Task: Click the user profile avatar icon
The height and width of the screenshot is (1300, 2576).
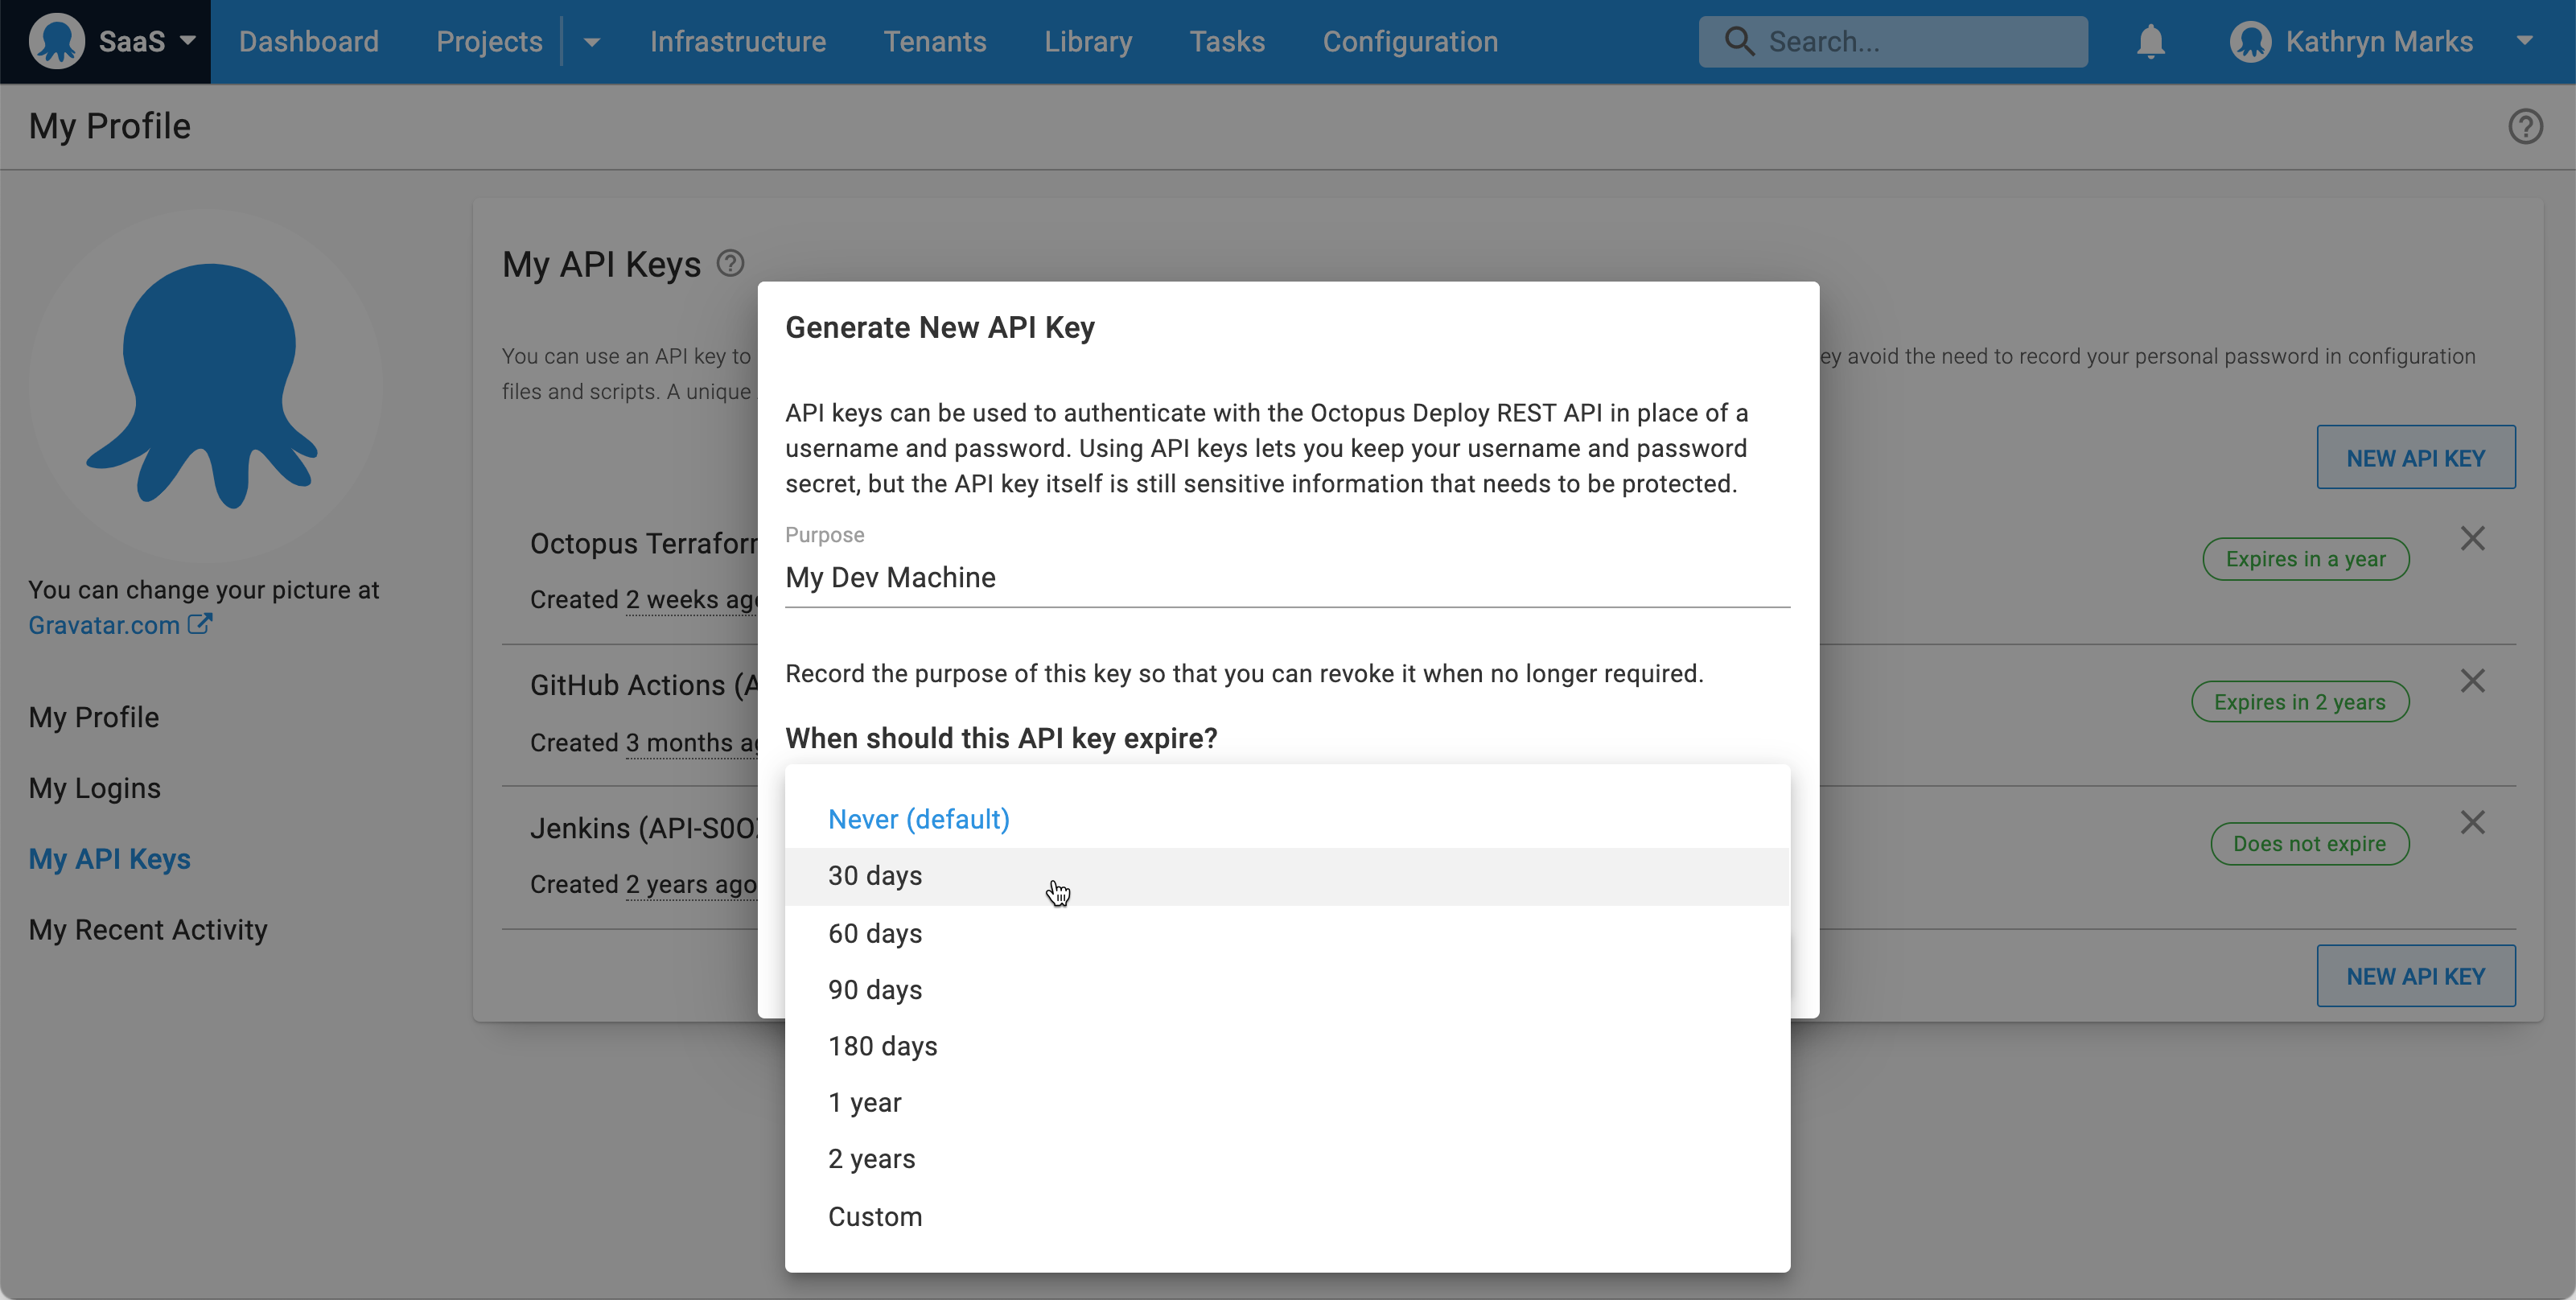Action: (2251, 42)
